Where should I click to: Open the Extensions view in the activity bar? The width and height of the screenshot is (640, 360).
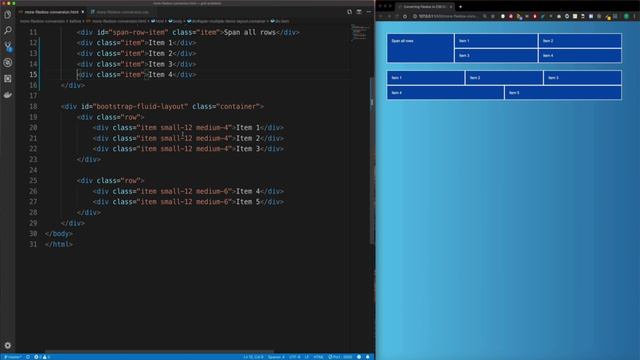7,78
